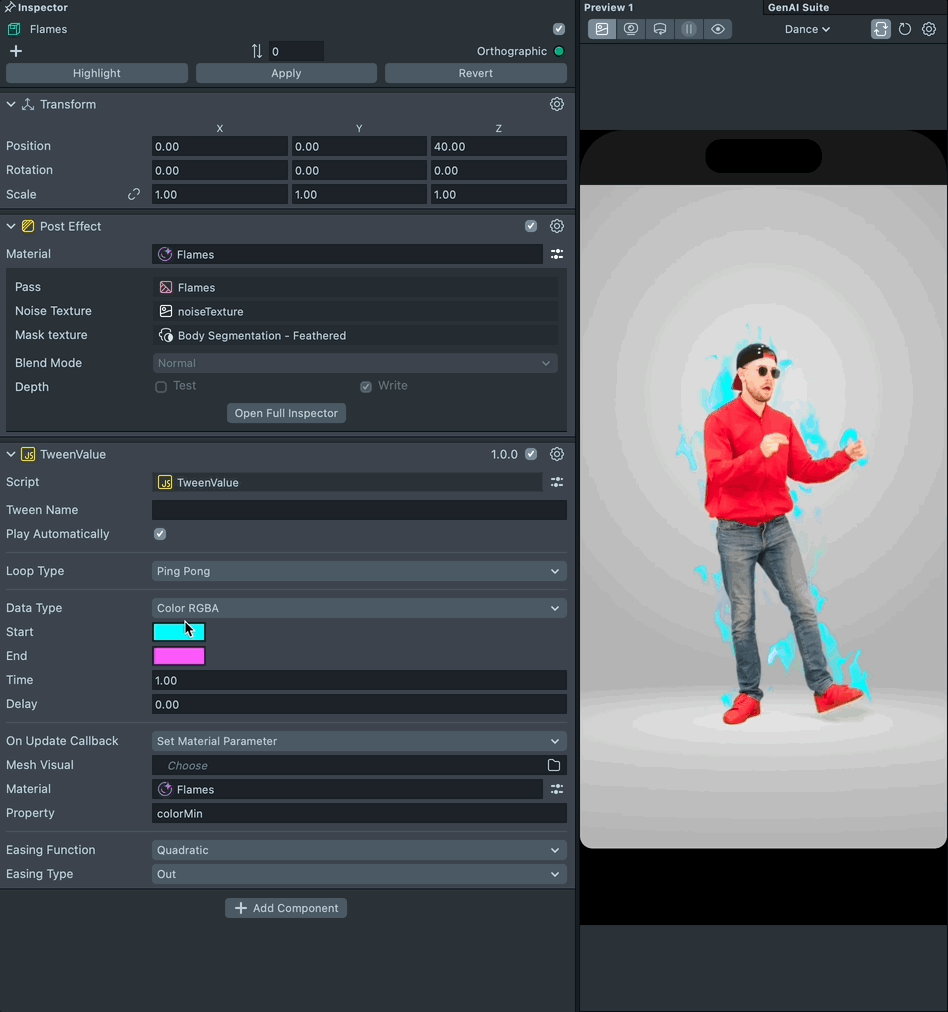Click the TweenValue script picker icon
Viewport: 948px width, 1012px height.
click(557, 482)
